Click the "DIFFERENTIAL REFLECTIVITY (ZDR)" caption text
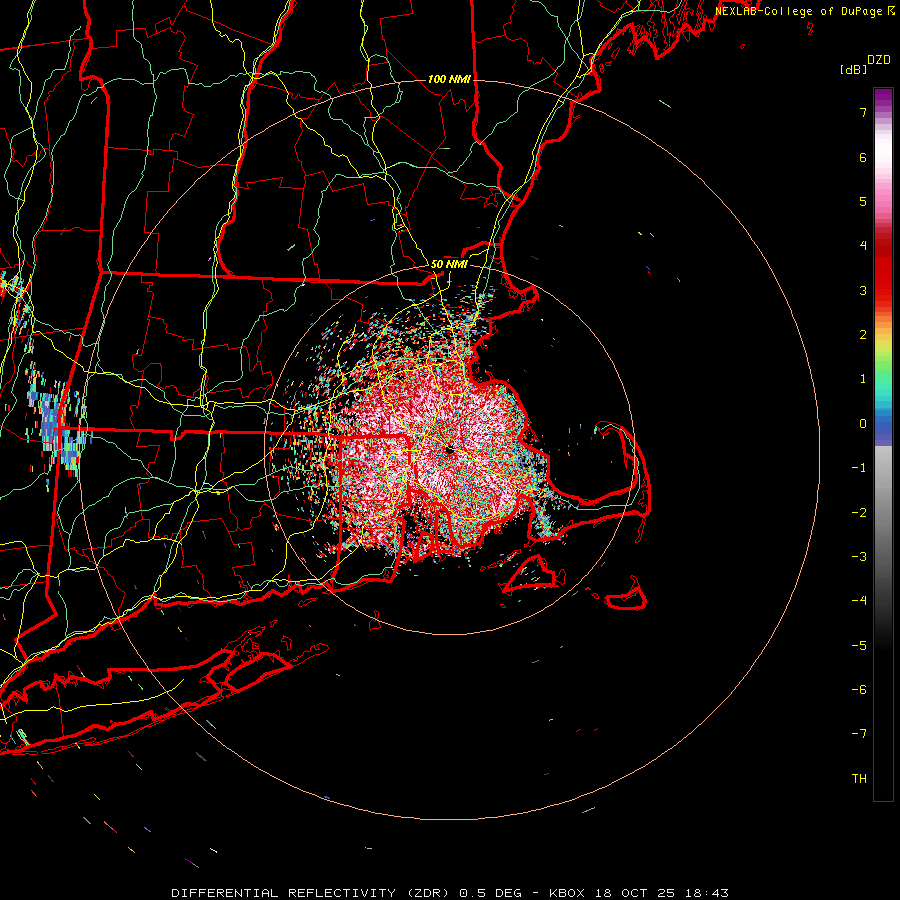Viewport: 900px width, 900px height. pos(313,893)
